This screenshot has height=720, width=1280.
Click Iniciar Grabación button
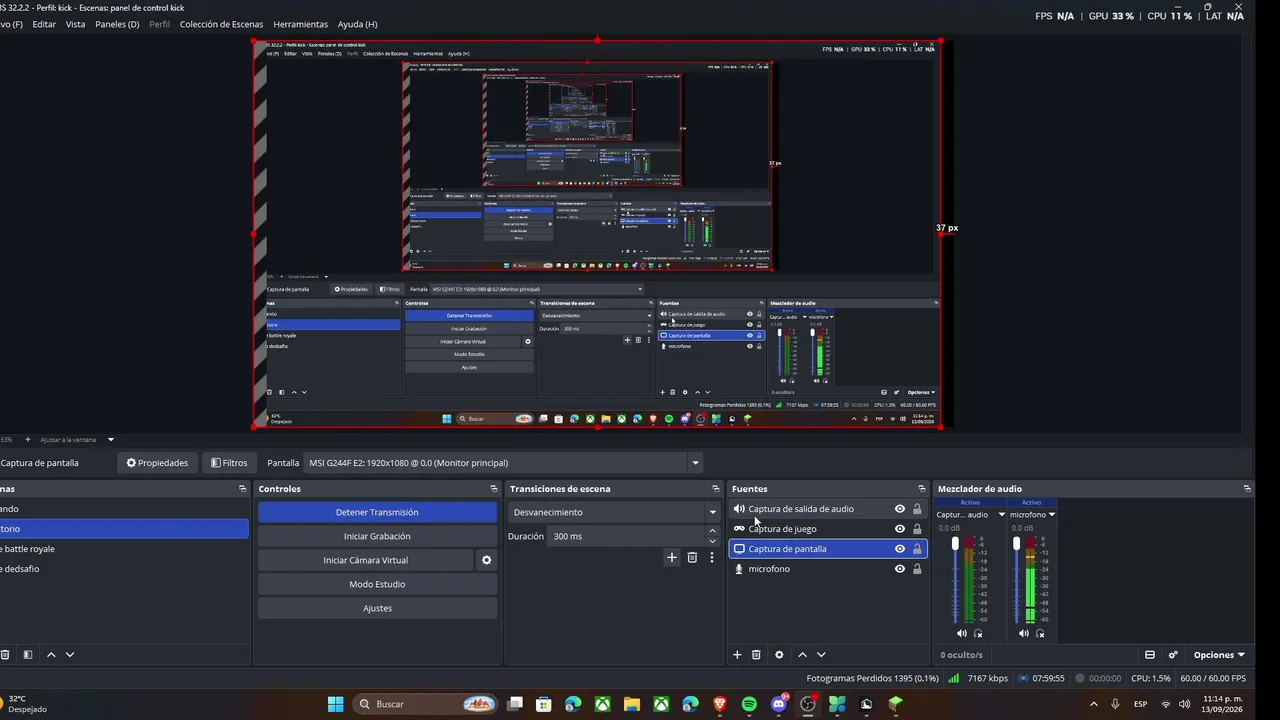(x=377, y=536)
